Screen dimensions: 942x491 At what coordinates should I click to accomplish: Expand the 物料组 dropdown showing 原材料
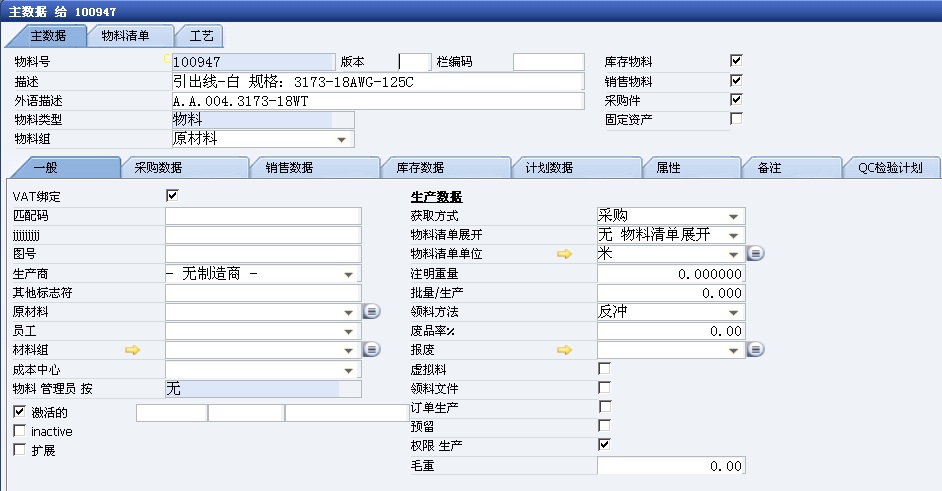pos(342,139)
